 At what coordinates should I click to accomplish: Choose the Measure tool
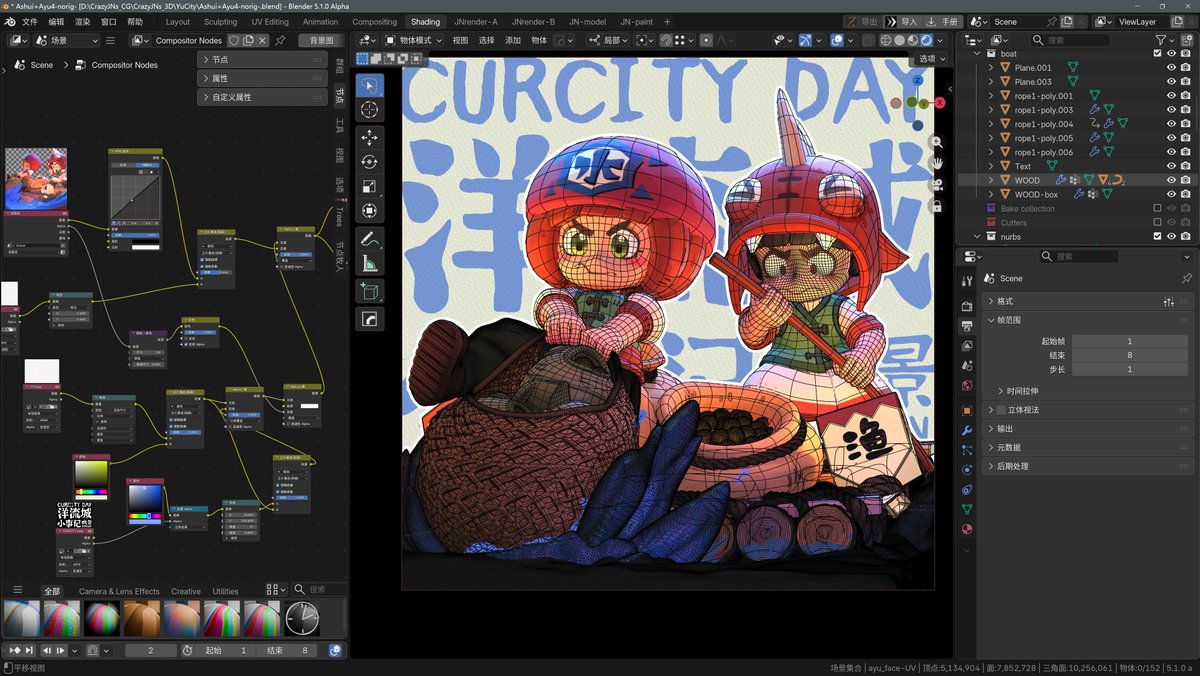[369, 264]
